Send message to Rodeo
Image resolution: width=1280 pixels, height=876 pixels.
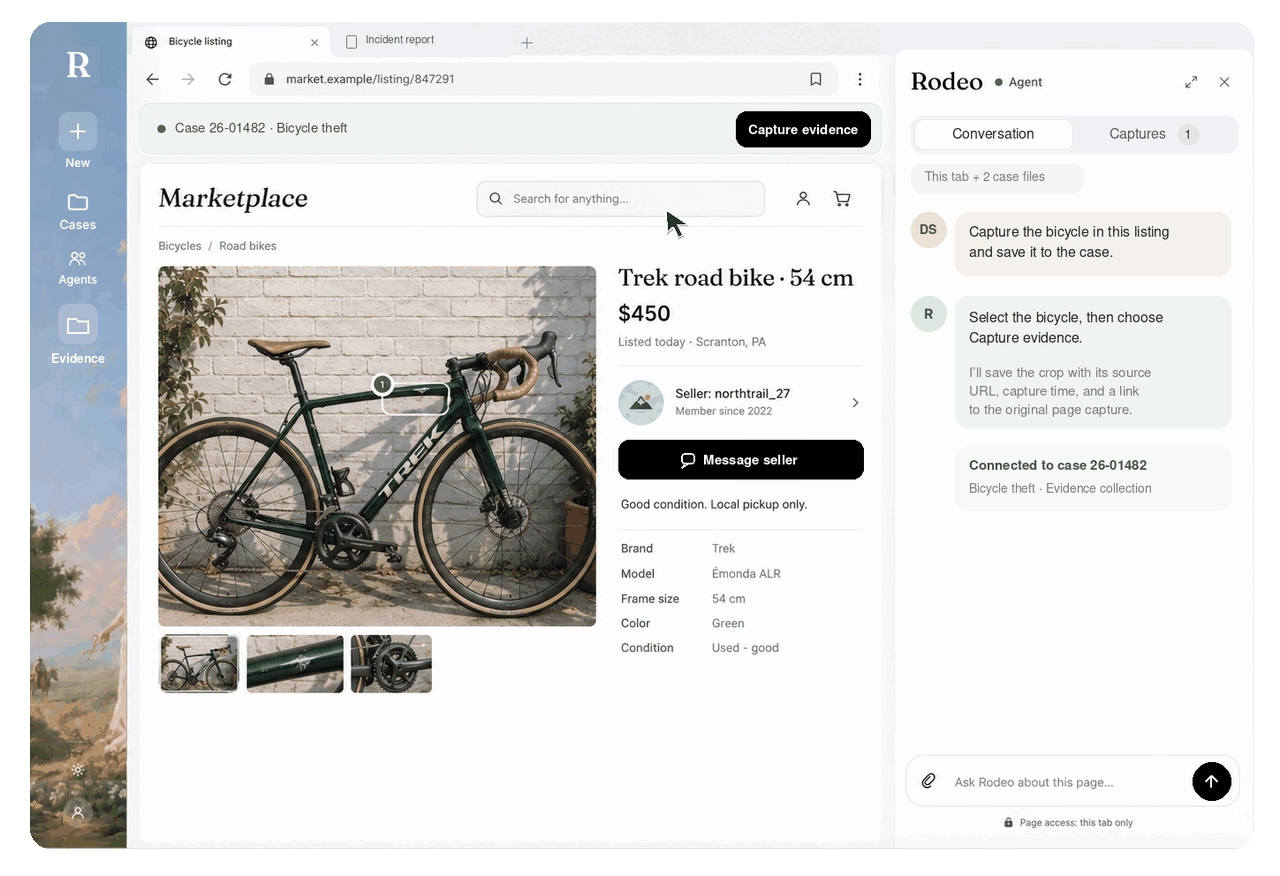click(x=1211, y=781)
